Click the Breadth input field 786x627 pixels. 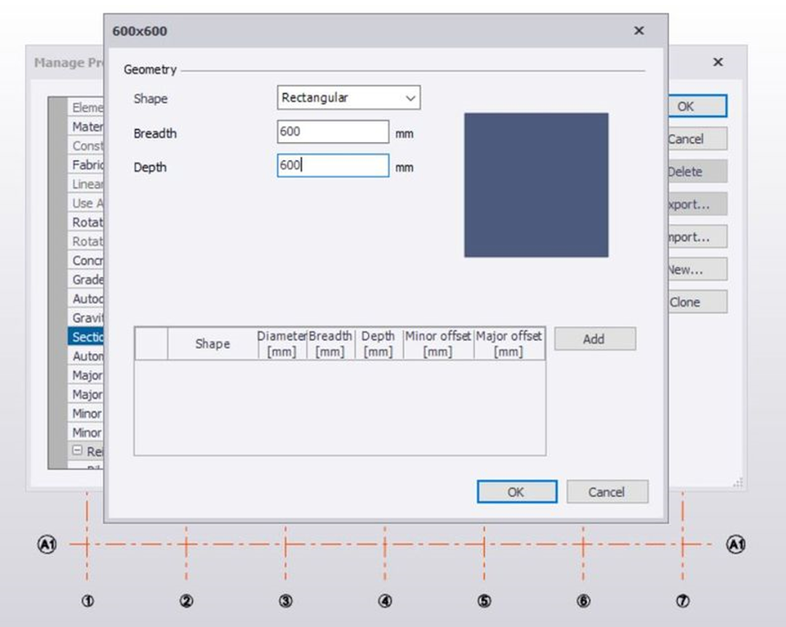333,132
